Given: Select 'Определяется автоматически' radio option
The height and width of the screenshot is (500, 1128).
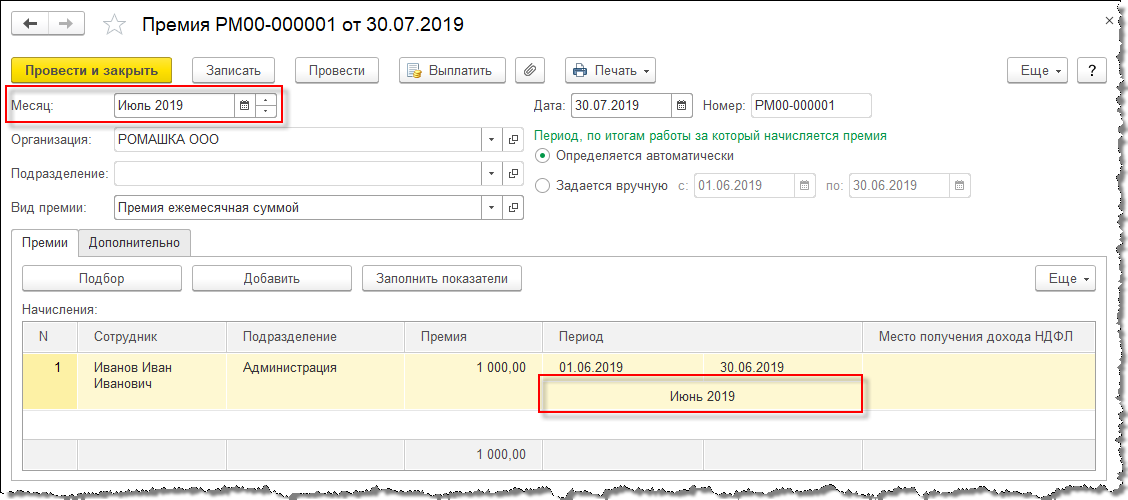Looking at the screenshot, I should (x=543, y=156).
